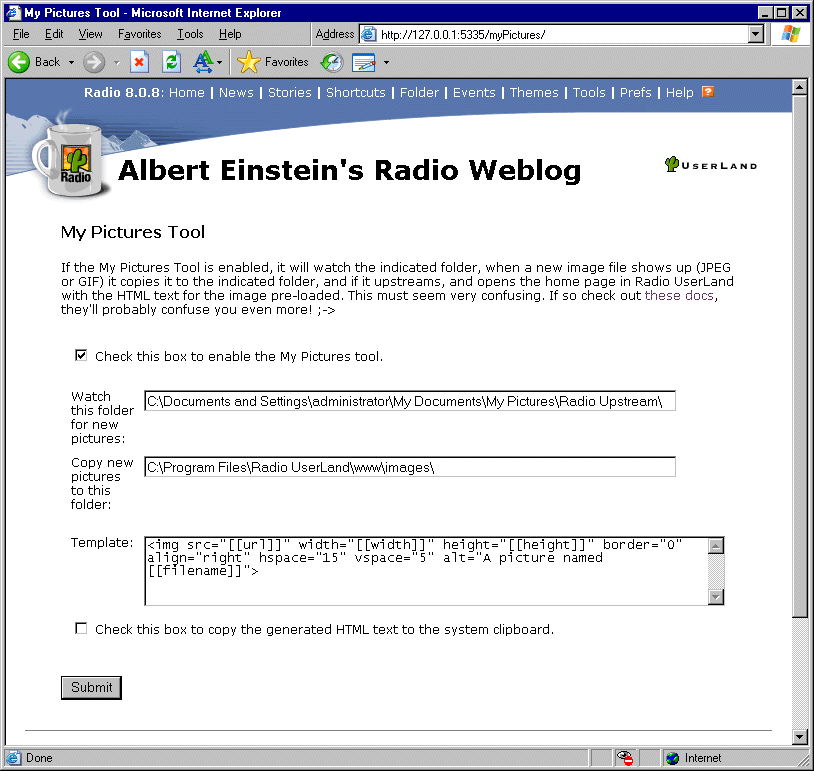Click the blue letter A toolbar icon
This screenshot has height=771, width=814.
click(x=203, y=62)
